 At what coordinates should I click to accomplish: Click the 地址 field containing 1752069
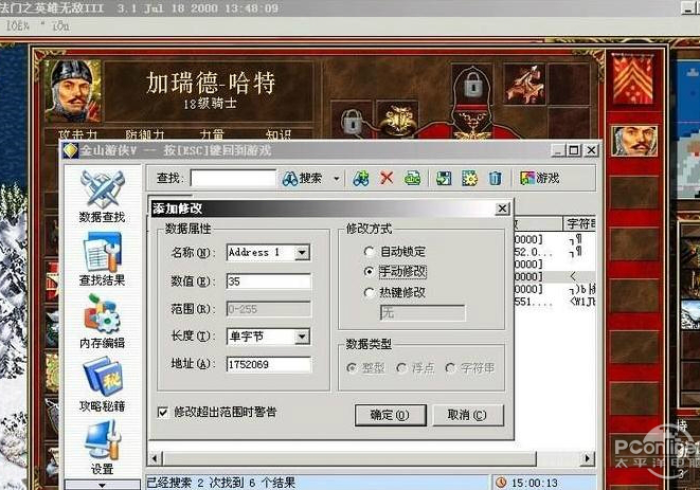tap(268, 364)
